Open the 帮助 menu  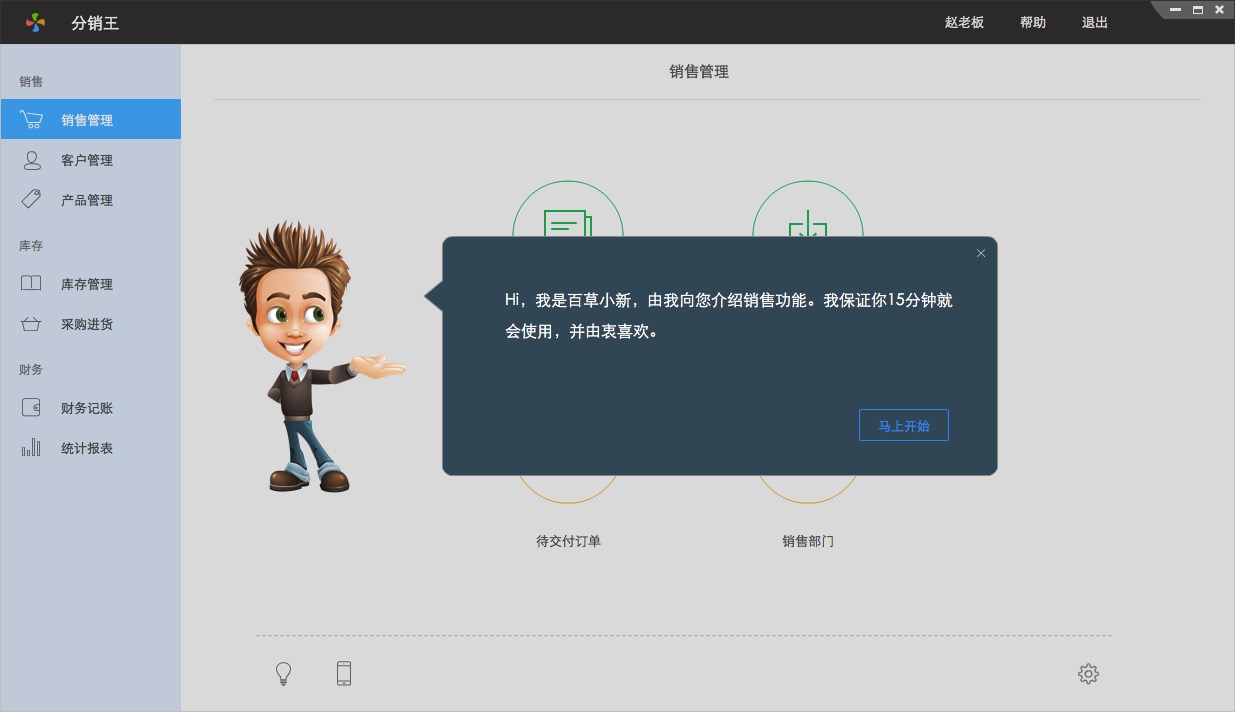coord(1033,22)
